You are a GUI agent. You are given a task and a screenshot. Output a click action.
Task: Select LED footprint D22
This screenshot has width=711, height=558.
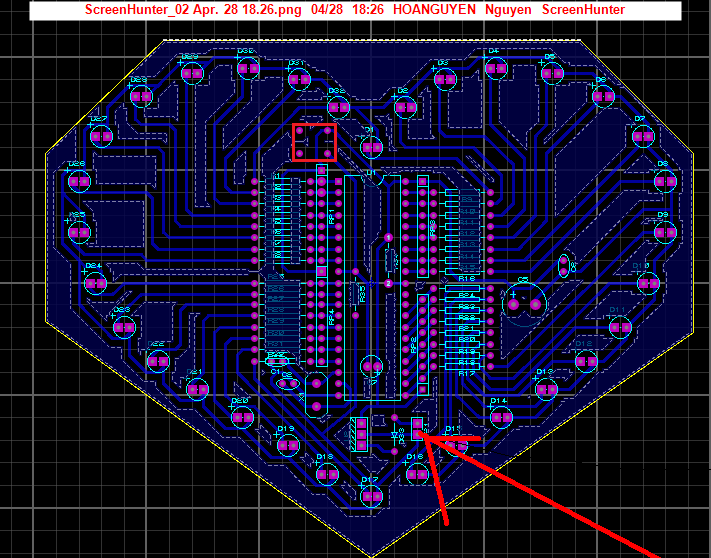[x=158, y=361]
